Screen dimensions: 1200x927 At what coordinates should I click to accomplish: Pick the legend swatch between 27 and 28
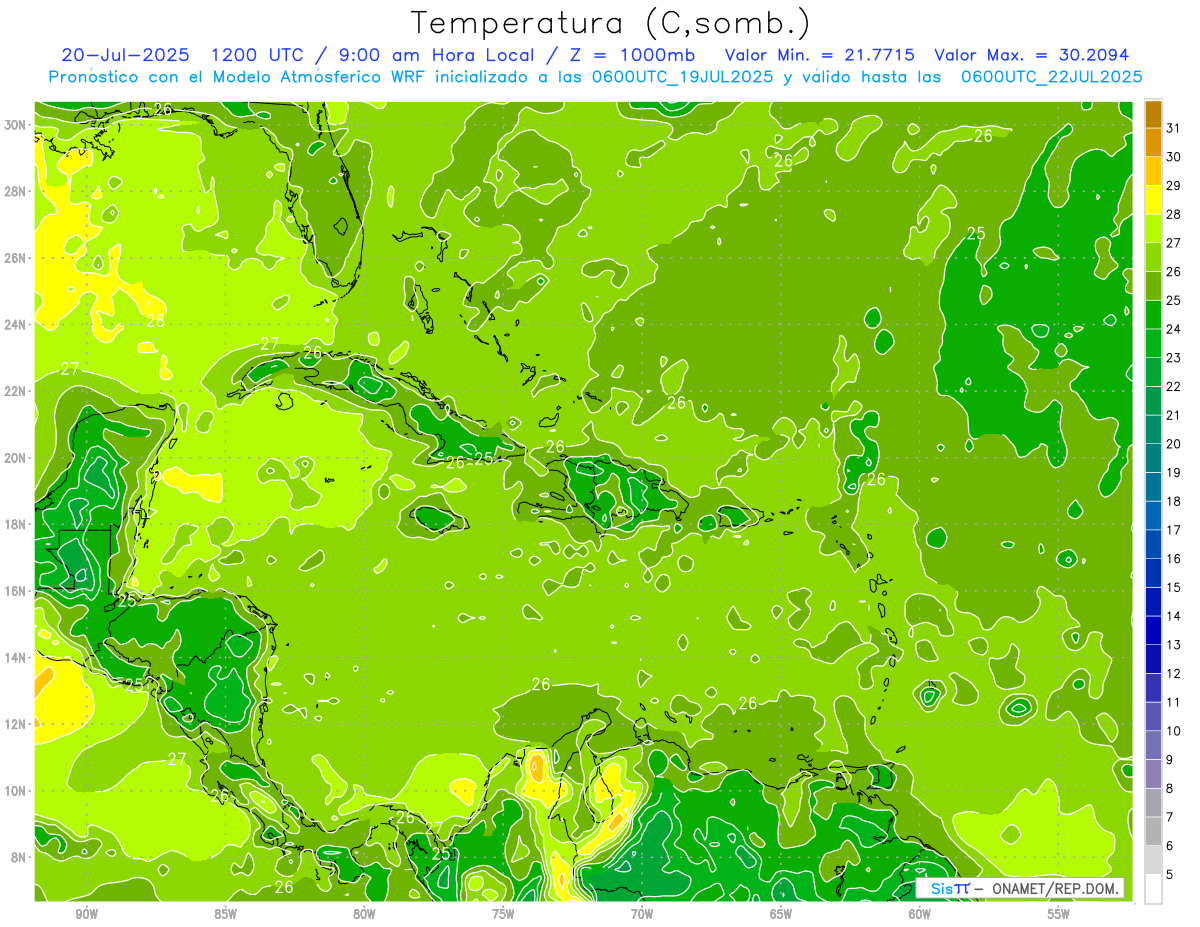pyautogui.click(x=1153, y=228)
